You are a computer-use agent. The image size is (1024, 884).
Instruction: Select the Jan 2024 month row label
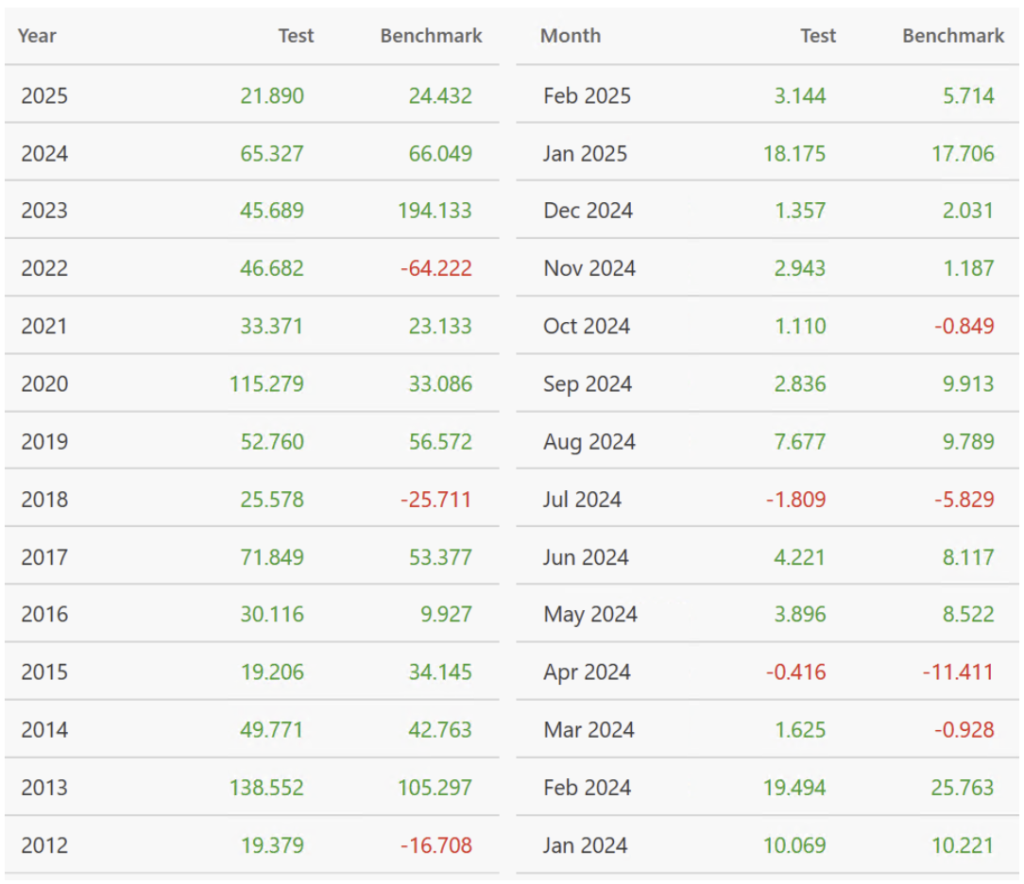click(x=585, y=846)
